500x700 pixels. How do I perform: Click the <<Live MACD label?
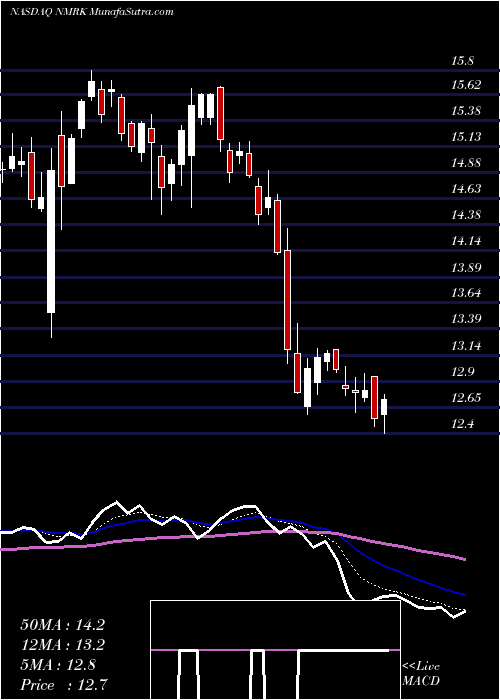coord(421,673)
